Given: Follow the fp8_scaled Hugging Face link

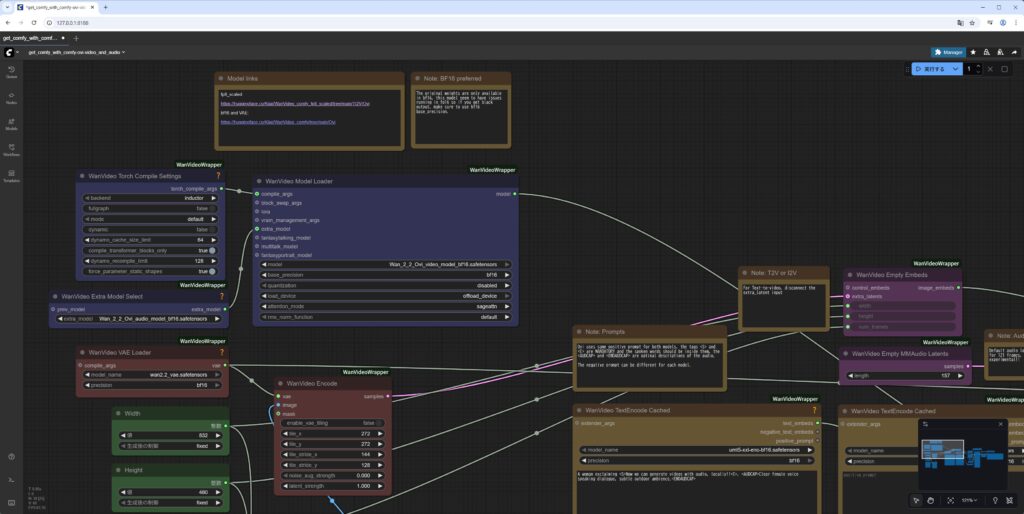Looking at the screenshot, I should [x=295, y=104].
